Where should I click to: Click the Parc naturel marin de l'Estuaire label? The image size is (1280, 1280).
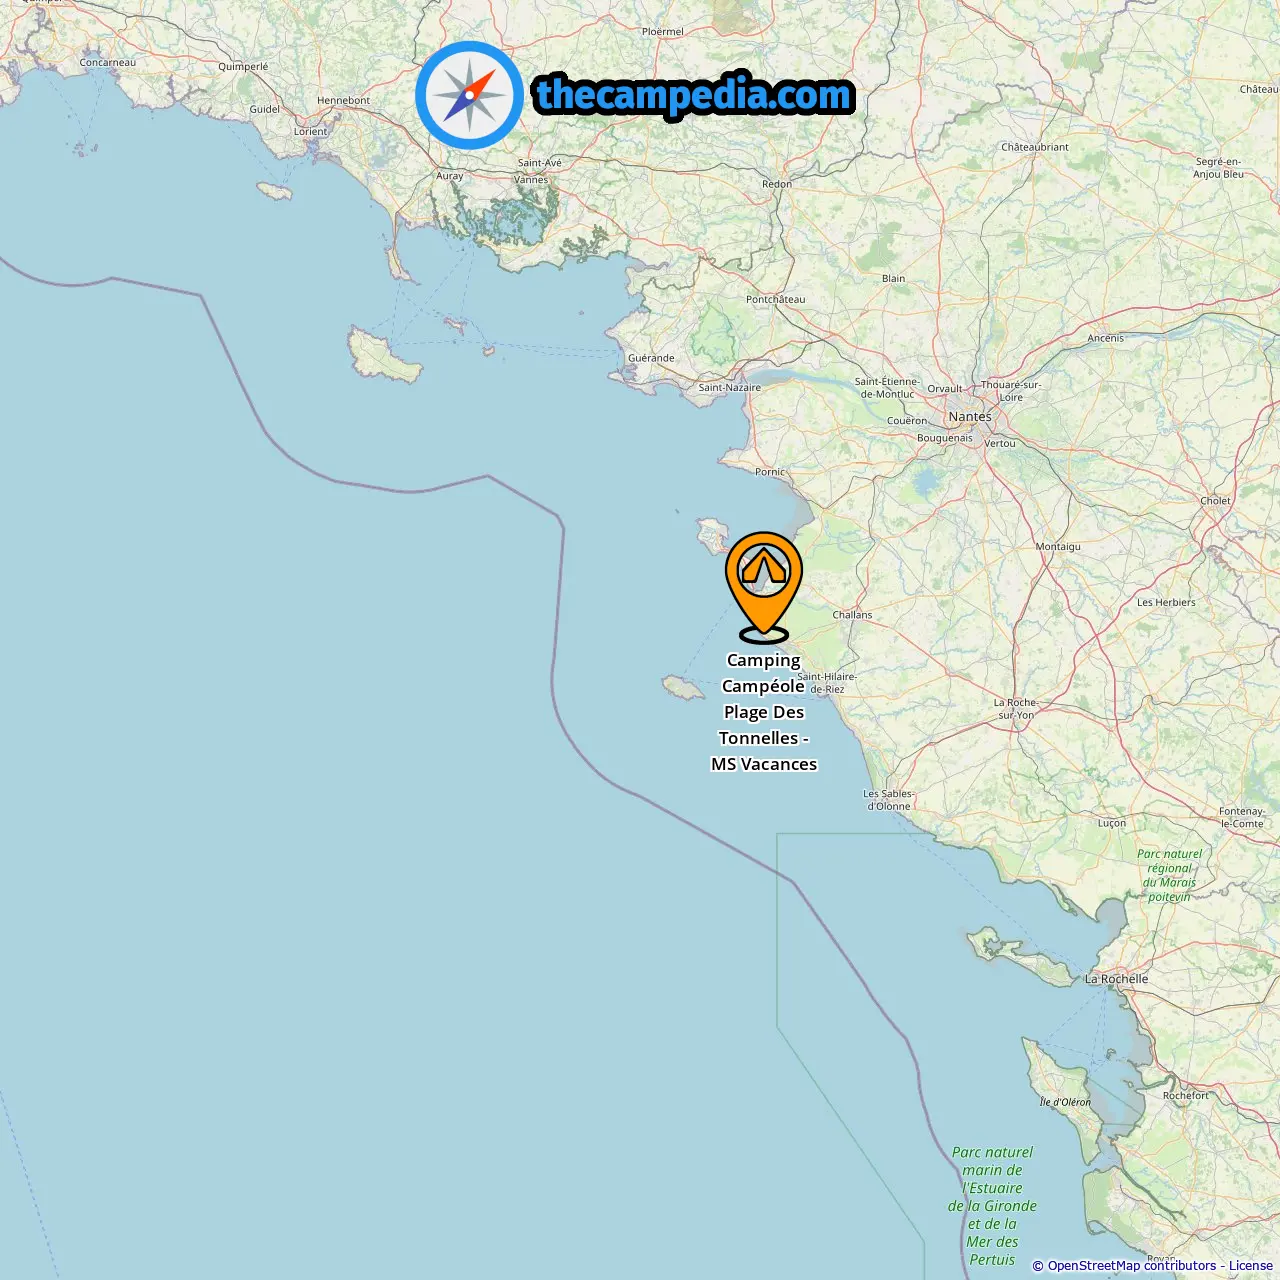coord(992,1206)
